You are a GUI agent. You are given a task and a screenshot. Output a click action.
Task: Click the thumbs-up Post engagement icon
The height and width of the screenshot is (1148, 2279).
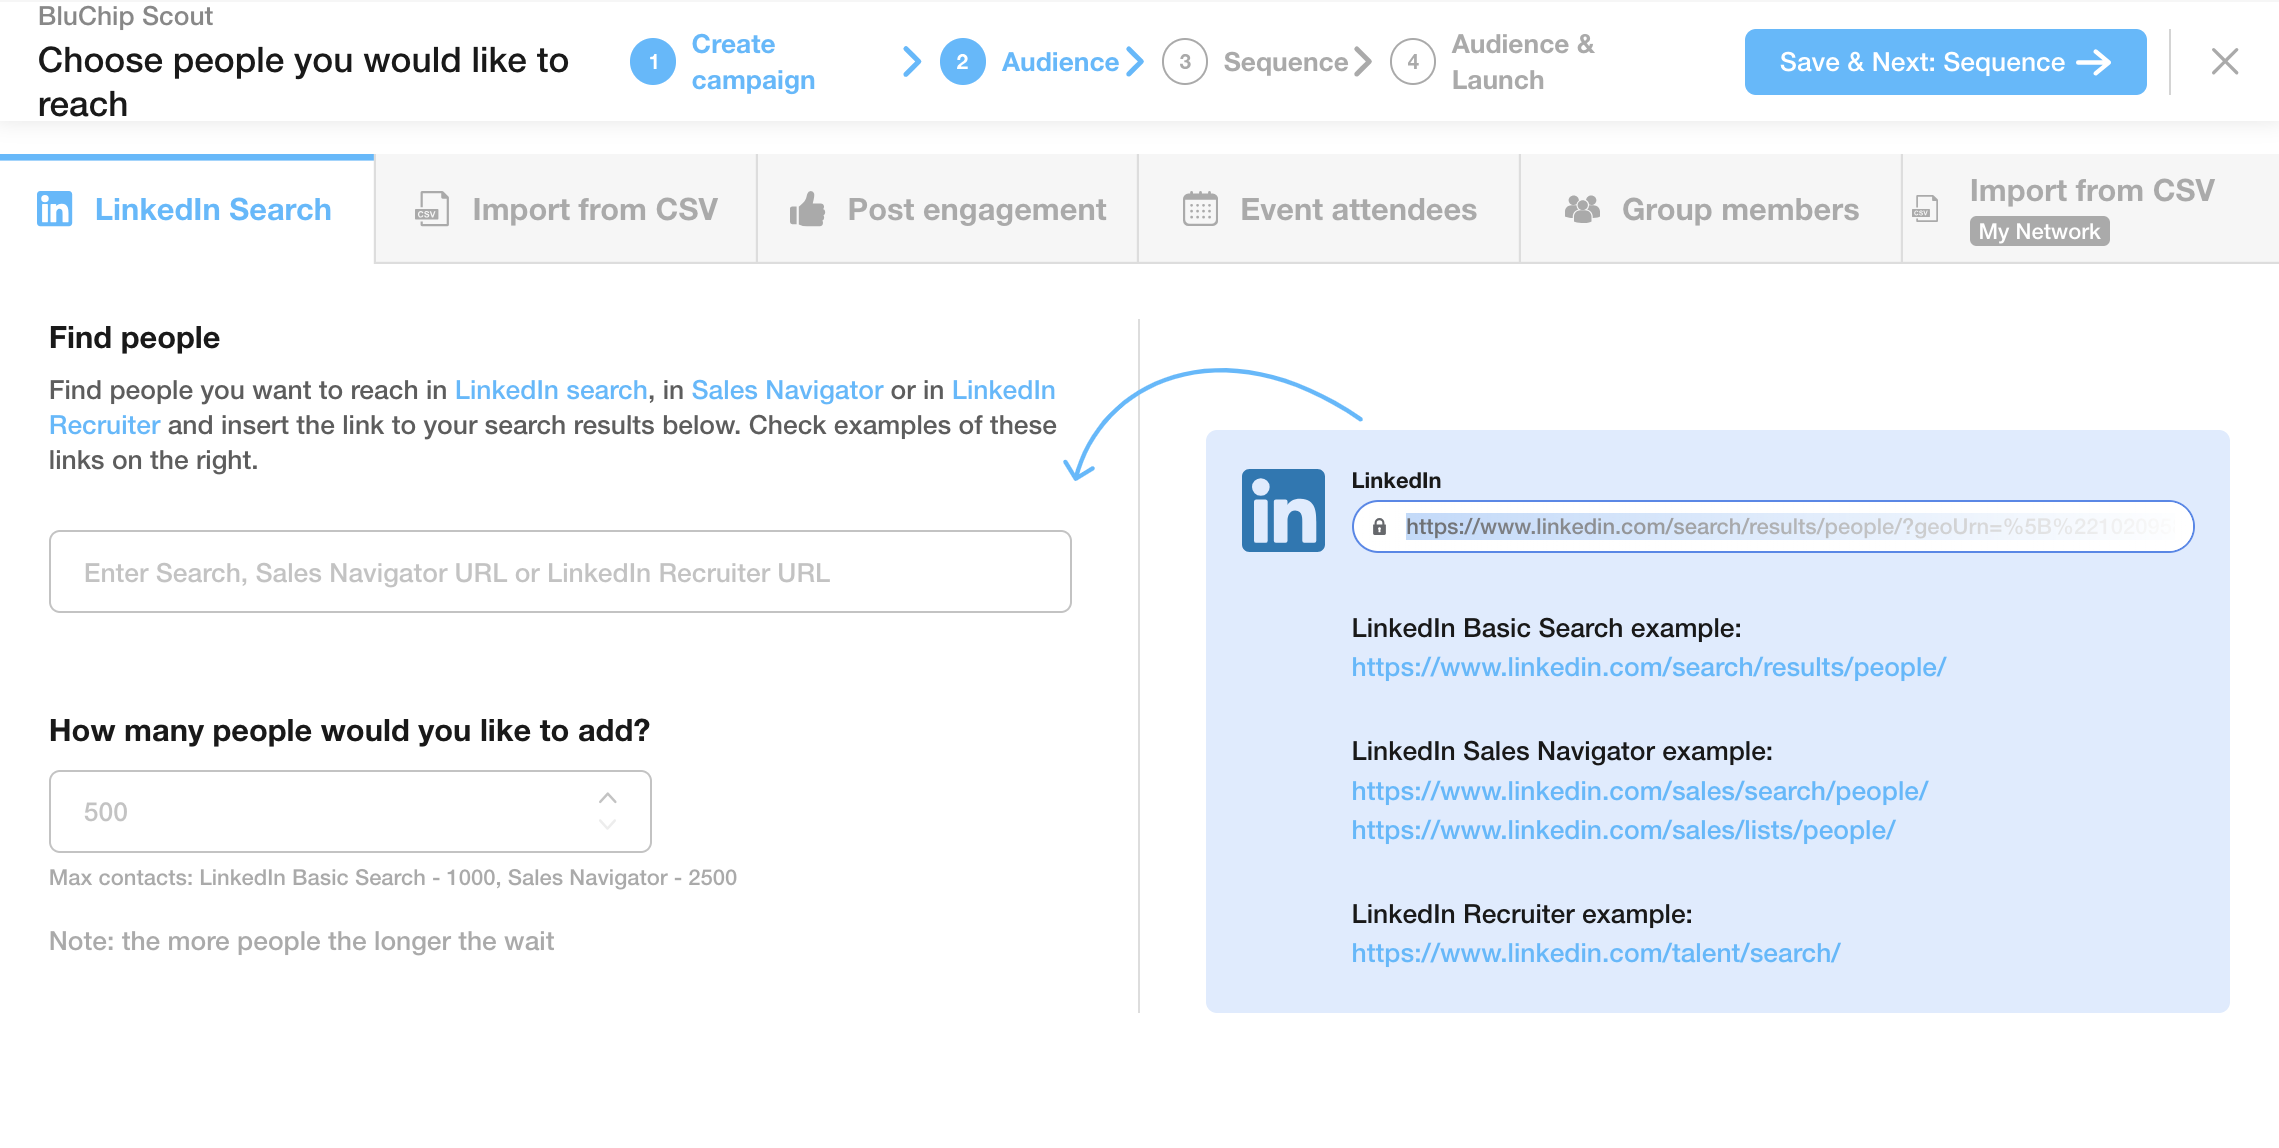pyautogui.click(x=807, y=209)
